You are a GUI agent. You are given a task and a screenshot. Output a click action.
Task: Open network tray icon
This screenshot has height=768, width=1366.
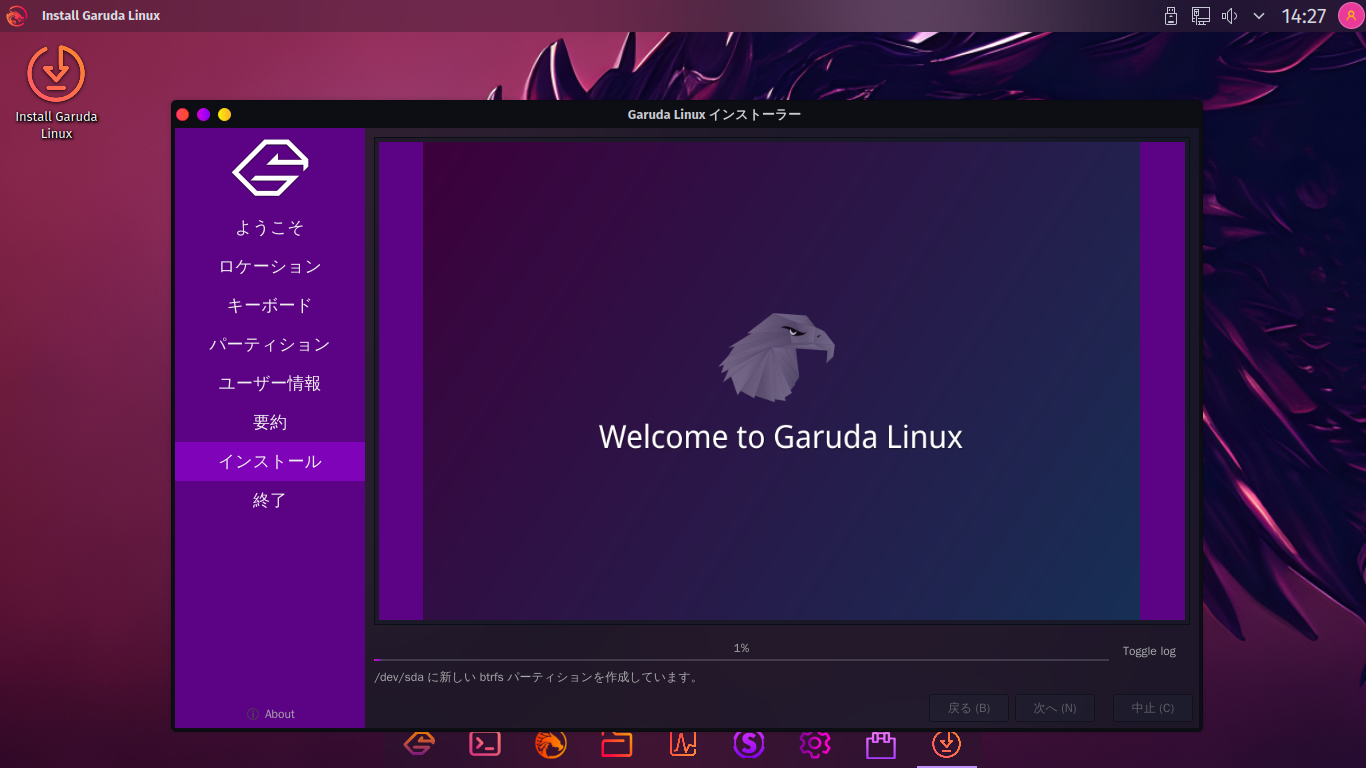click(1201, 16)
